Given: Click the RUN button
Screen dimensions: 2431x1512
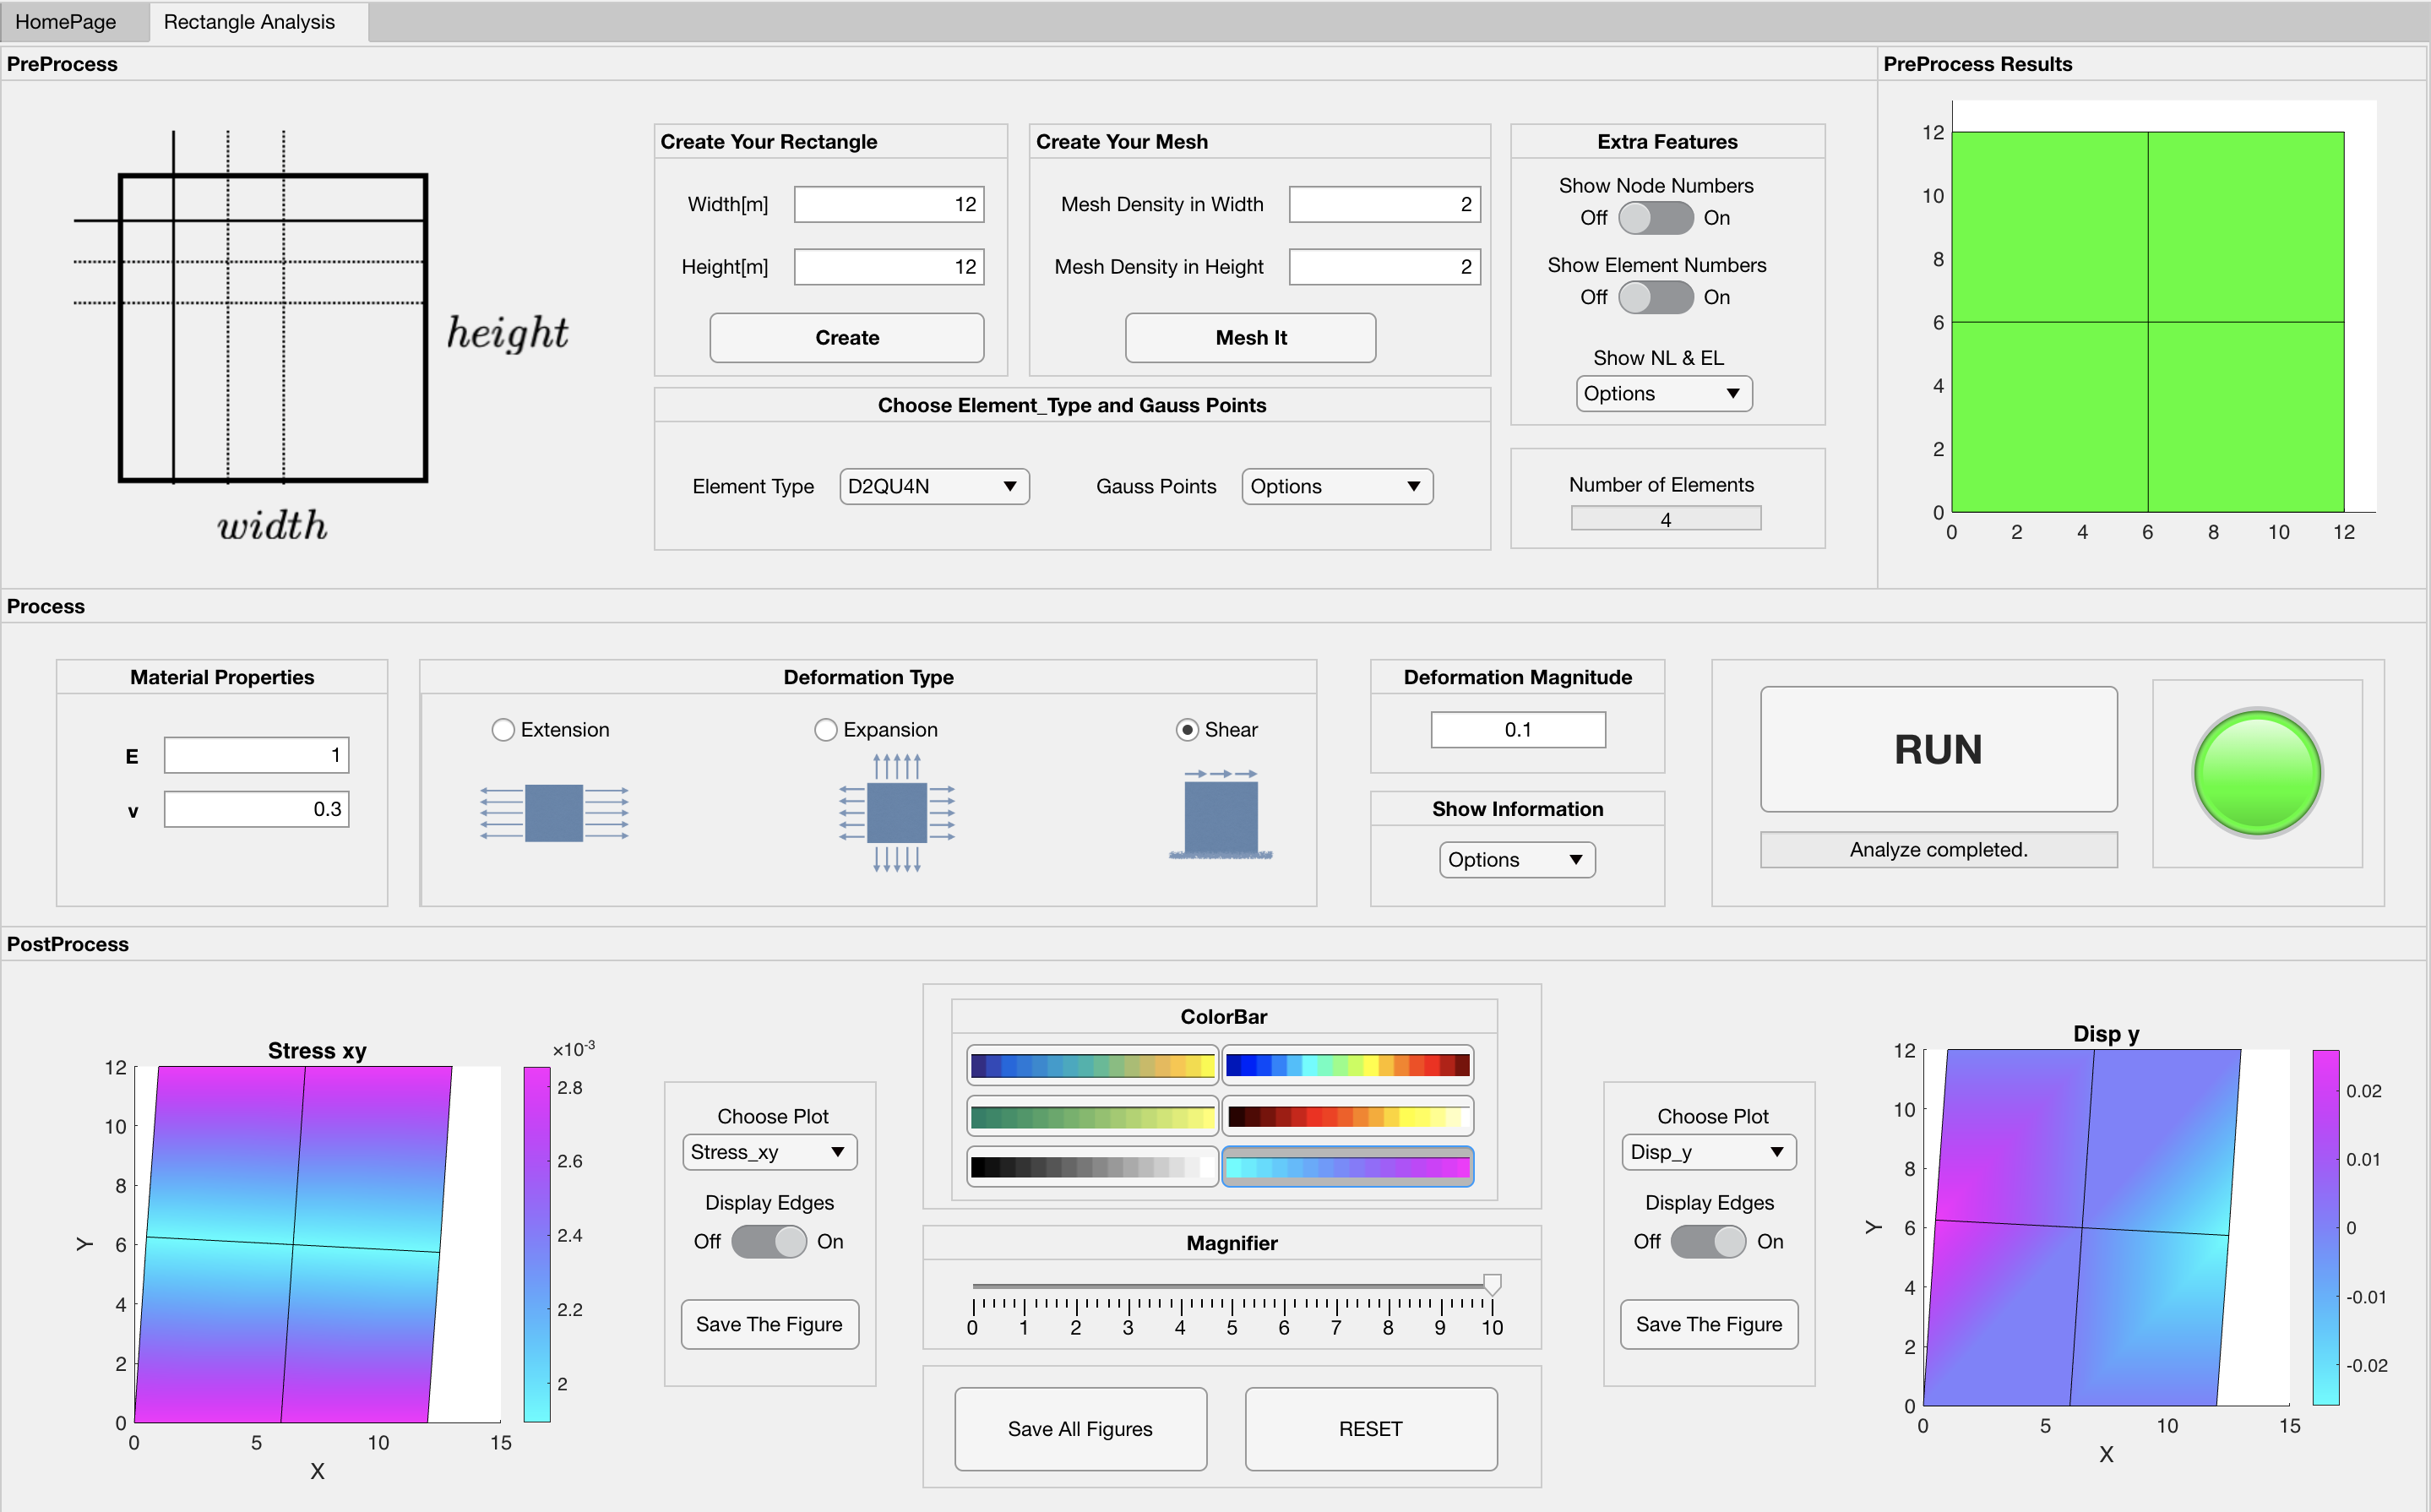Looking at the screenshot, I should click(x=1938, y=749).
